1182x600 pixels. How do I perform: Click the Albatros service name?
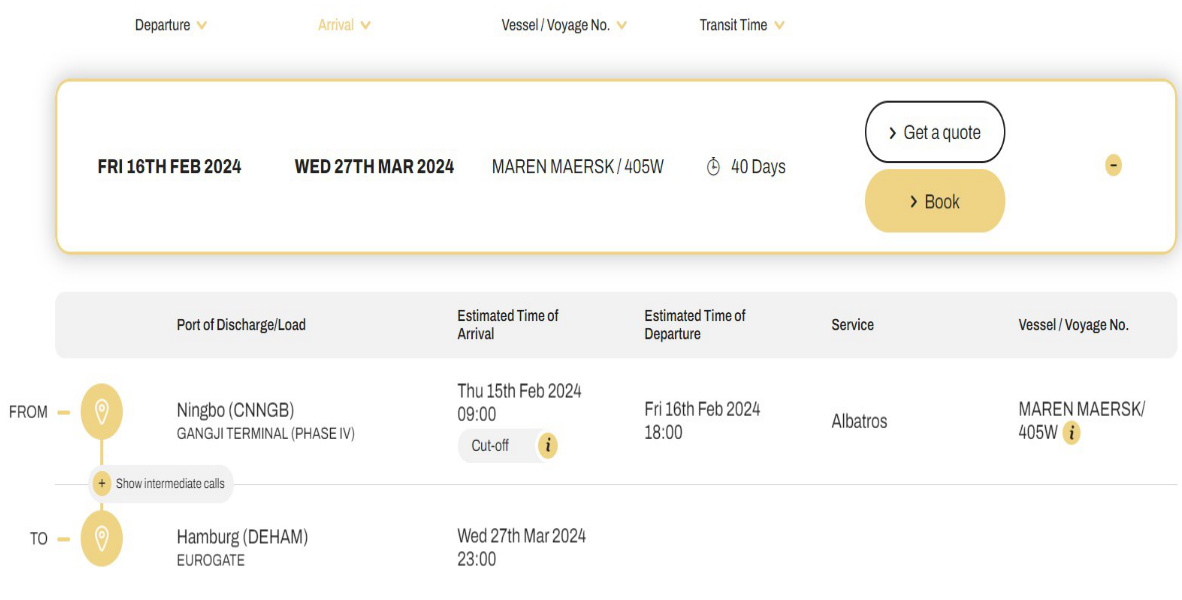click(x=859, y=421)
